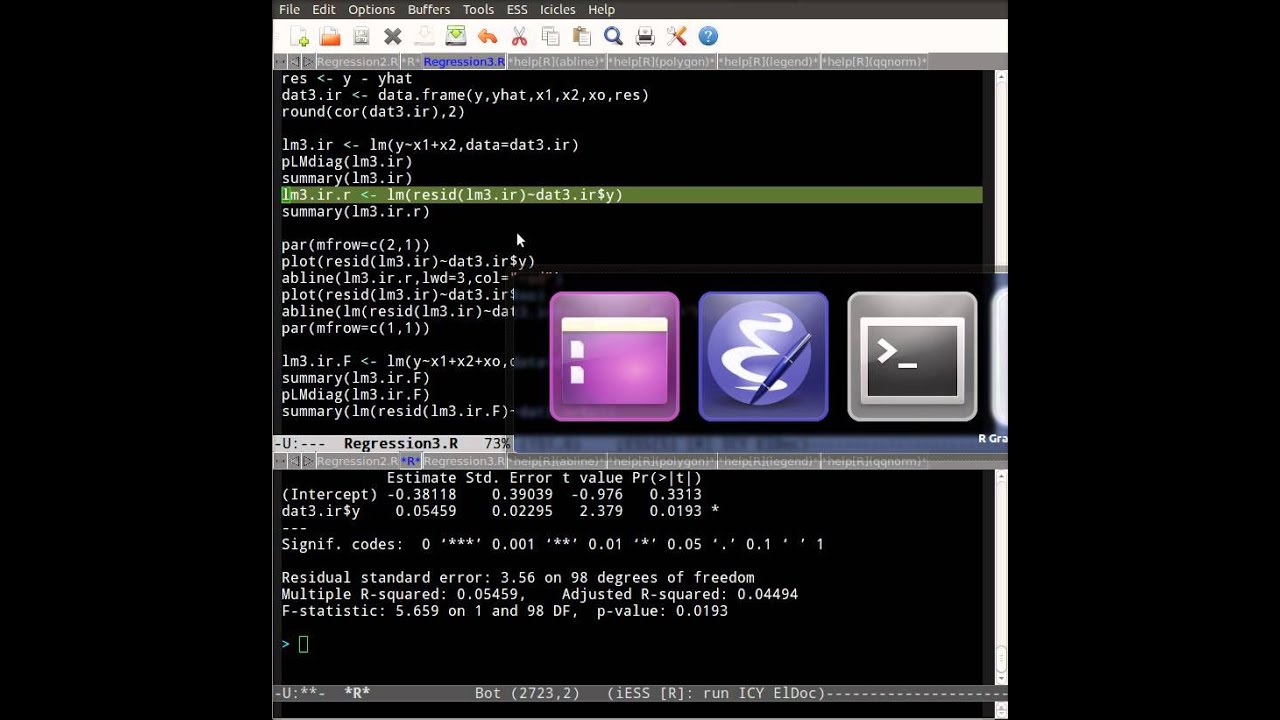Screen dimensions: 1280x720
Task: Click the summary(lm3.ir.r) line in the editor
Action: pyautogui.click(x=356, y=212)
